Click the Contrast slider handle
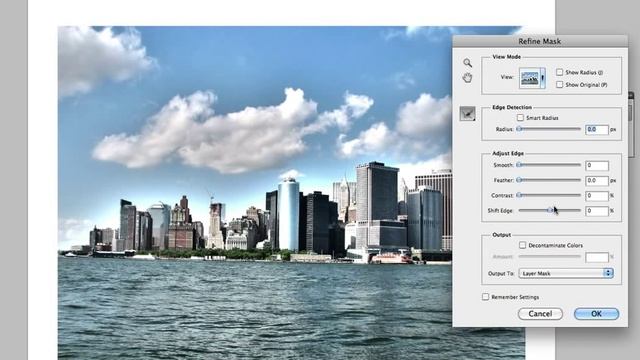The width and height of the screenshot is (640, 360). (x=519, y=195)
